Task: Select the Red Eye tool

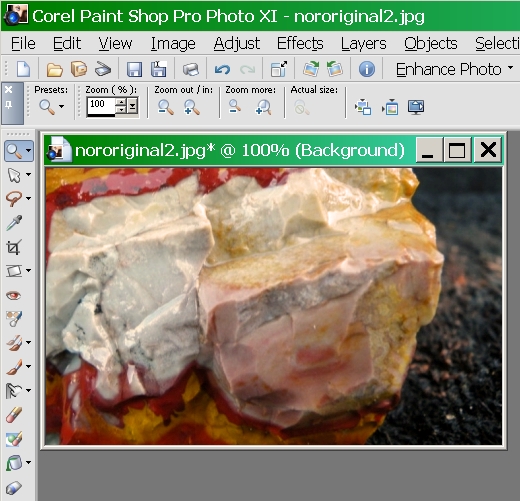Action: (14, 295)
